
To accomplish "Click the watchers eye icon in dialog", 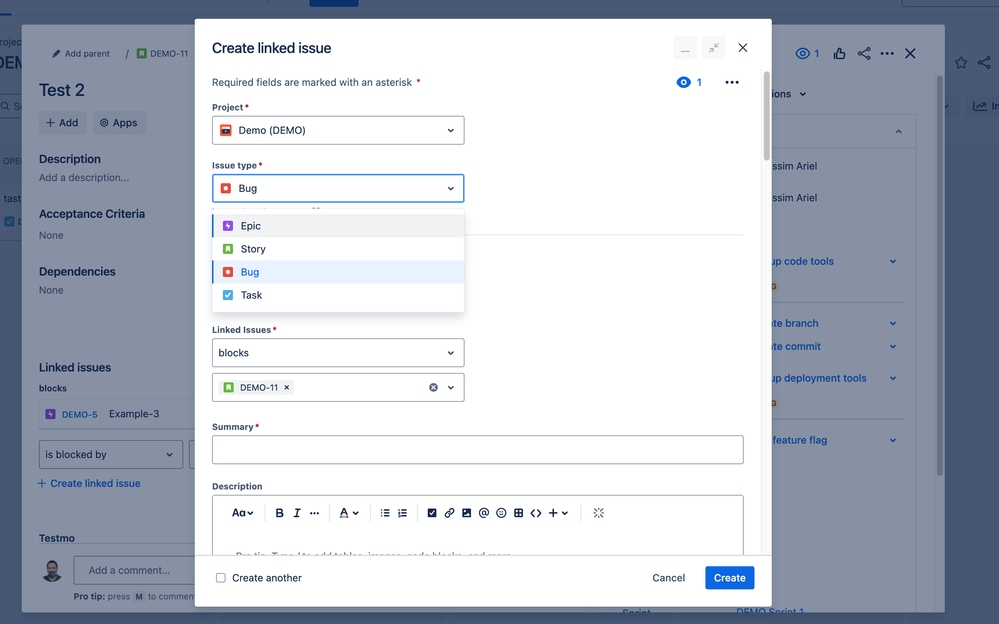I will coord(683,82).
